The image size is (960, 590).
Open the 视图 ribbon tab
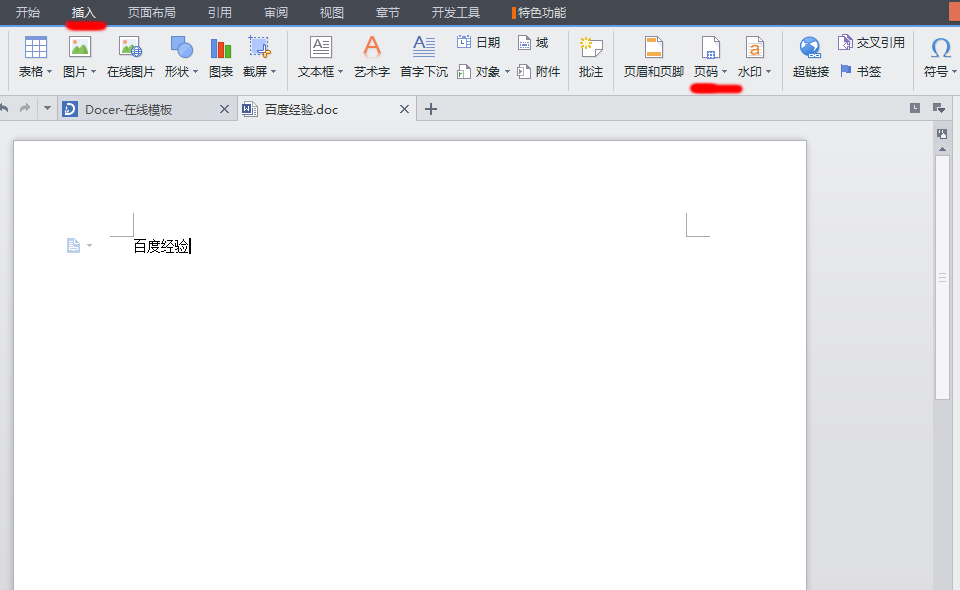(332, 12)
